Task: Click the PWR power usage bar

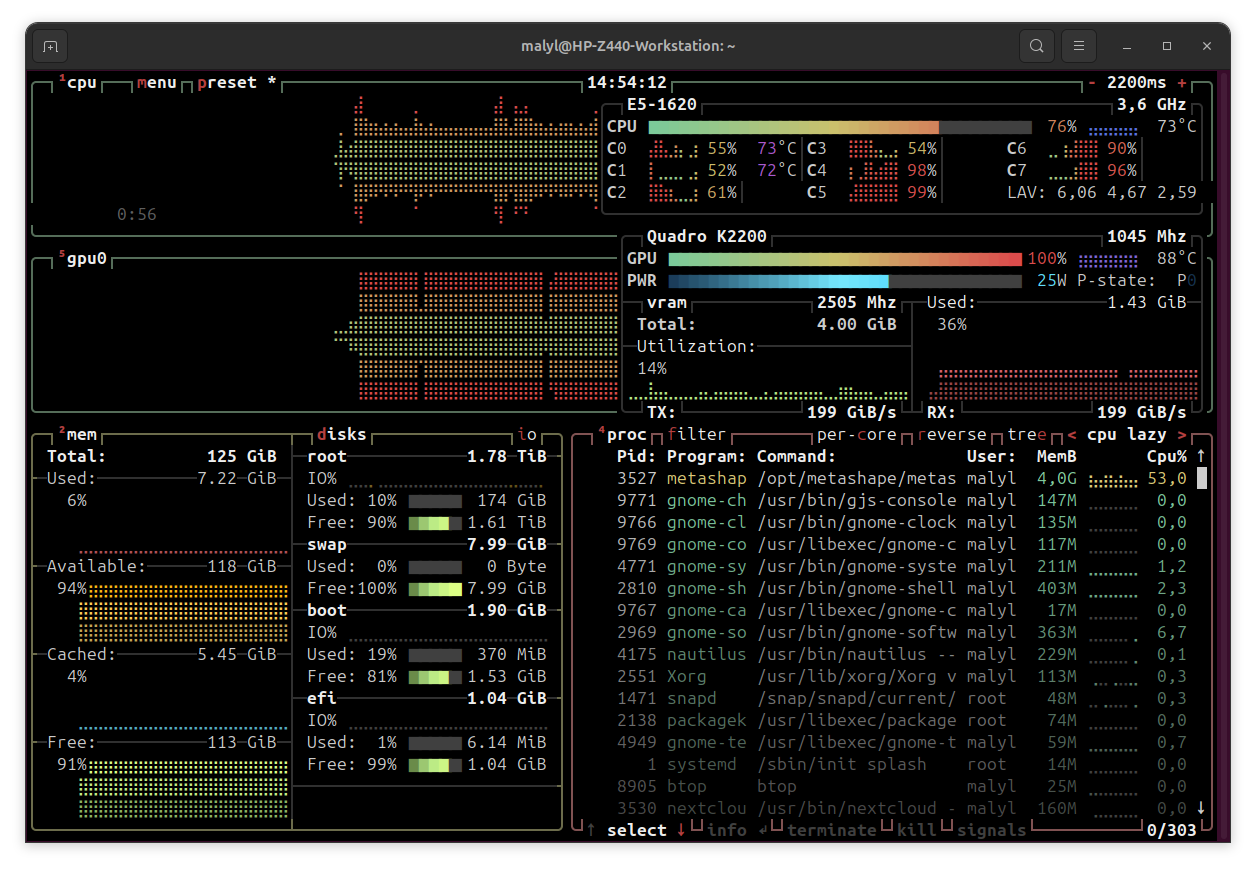Action: coord(845,281)
